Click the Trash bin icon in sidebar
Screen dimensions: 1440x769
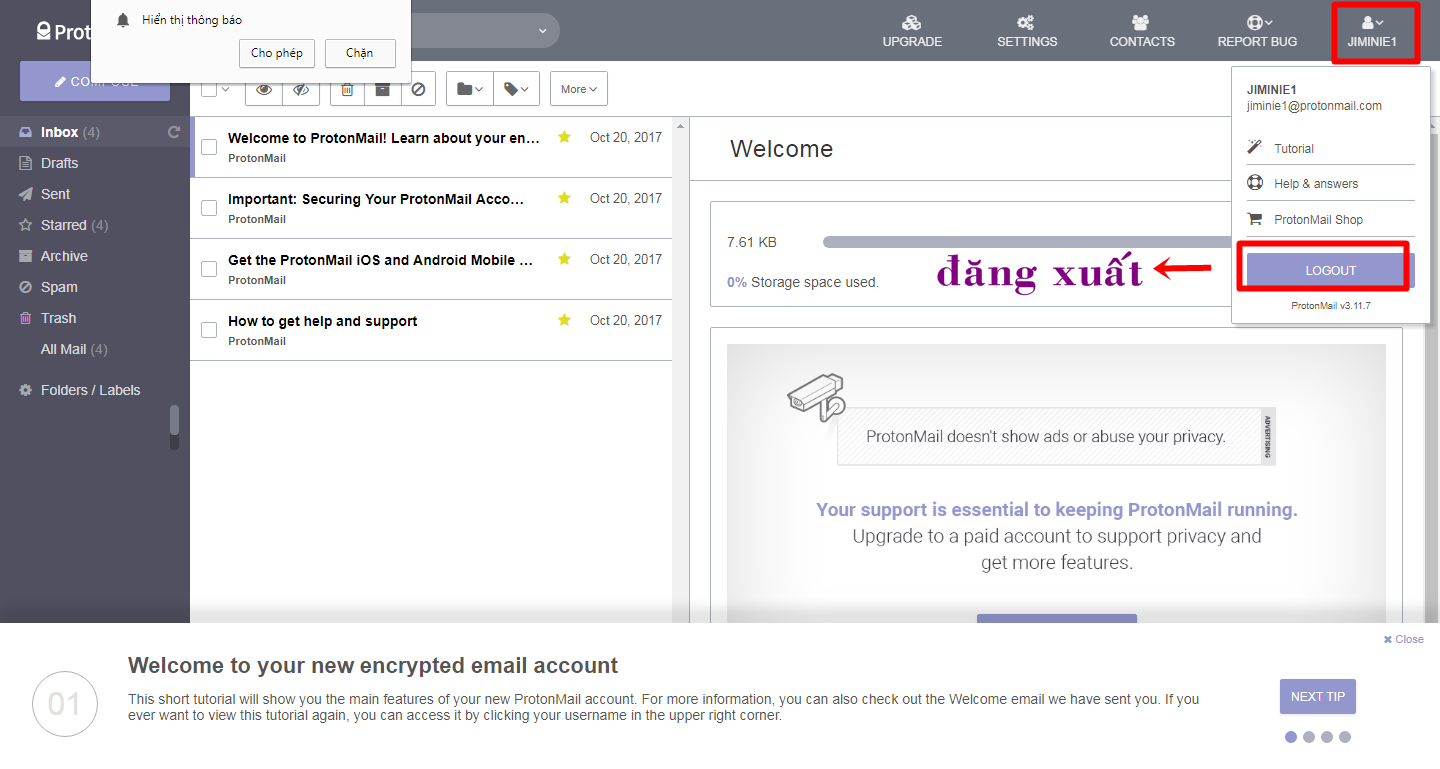click(x=26, y=318)
